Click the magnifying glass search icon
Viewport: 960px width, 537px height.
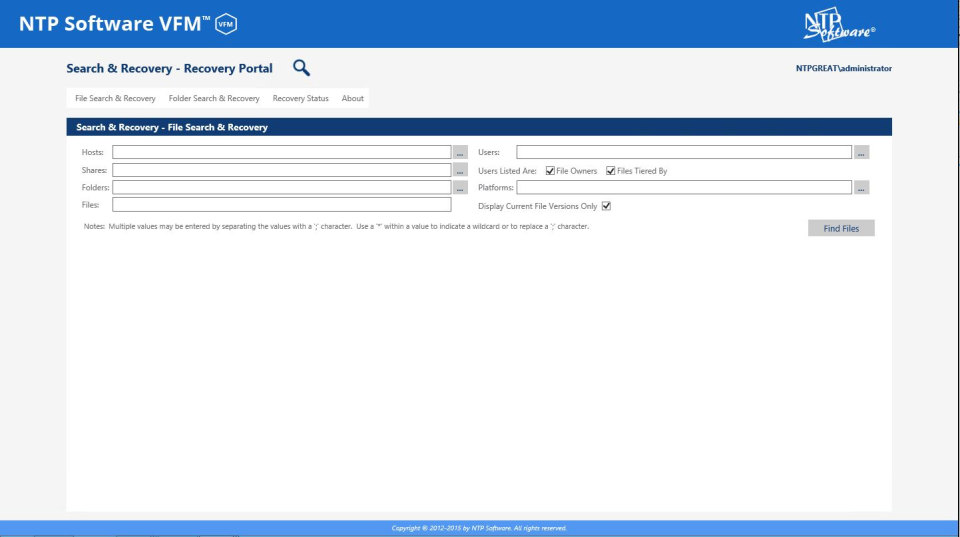pyautogui.click(x=301, y=68)
